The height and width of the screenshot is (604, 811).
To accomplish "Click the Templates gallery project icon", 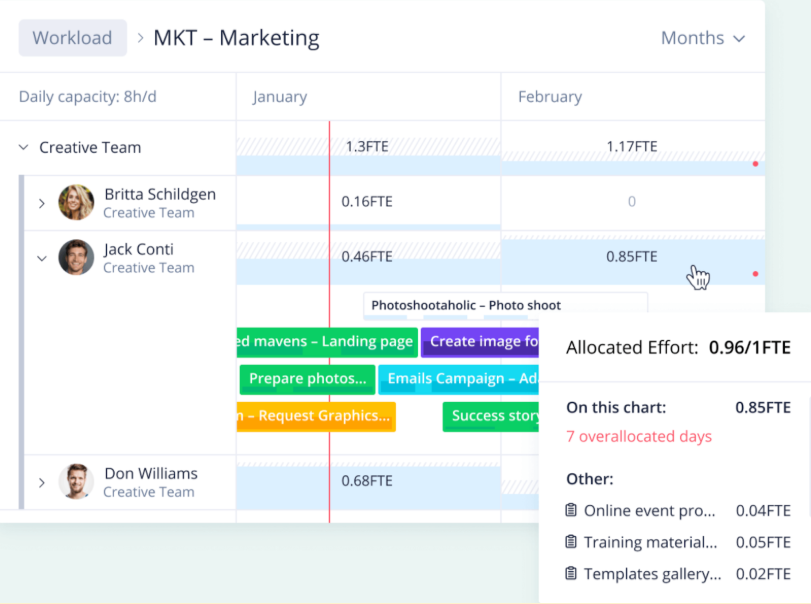I will (x=572, y=574).
